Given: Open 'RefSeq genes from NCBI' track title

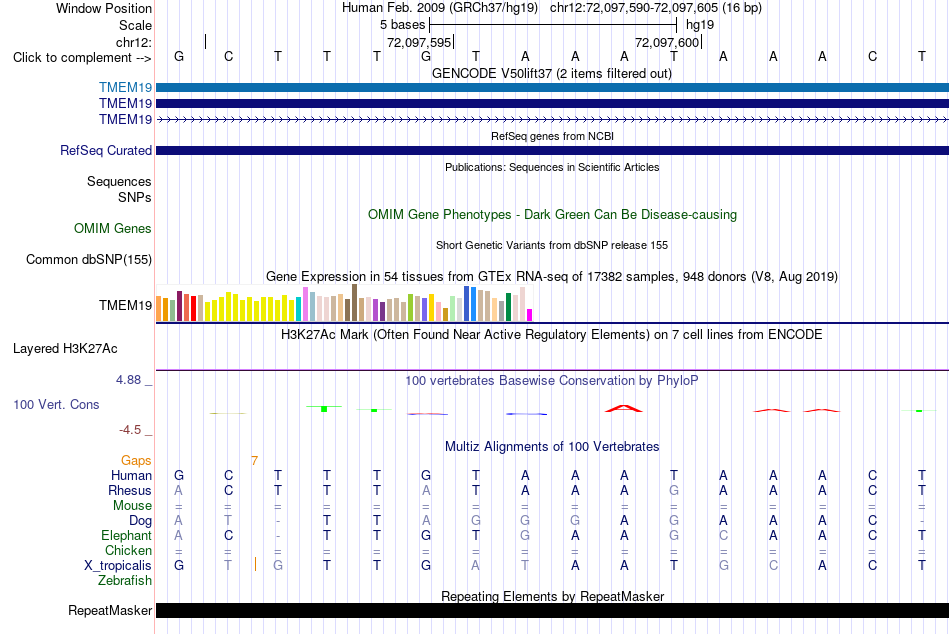Looking at the screenshot, I should (x=552, y=136).
